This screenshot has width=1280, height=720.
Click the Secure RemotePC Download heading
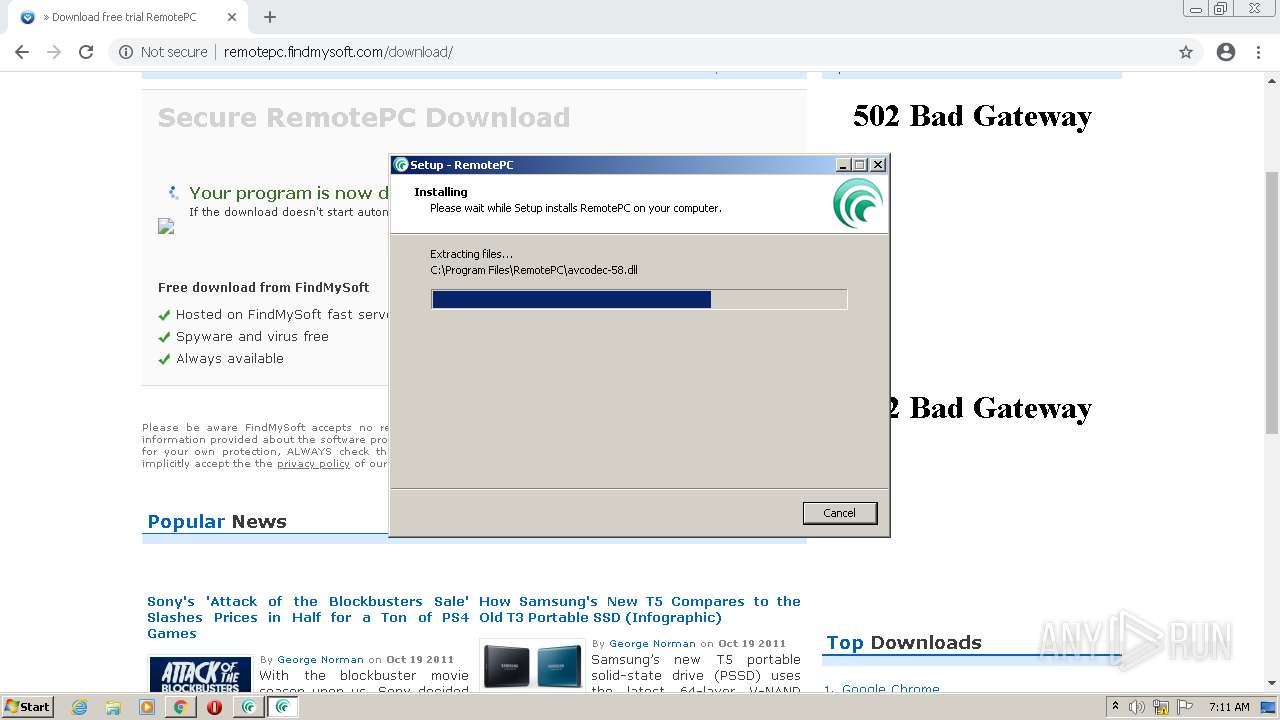(x=364, y=118)
